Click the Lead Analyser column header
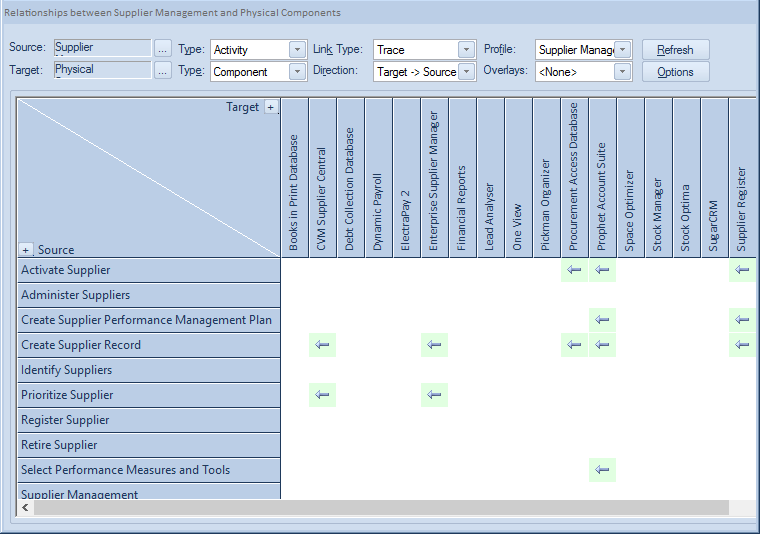Screen dimensions: 760x534 491,178
